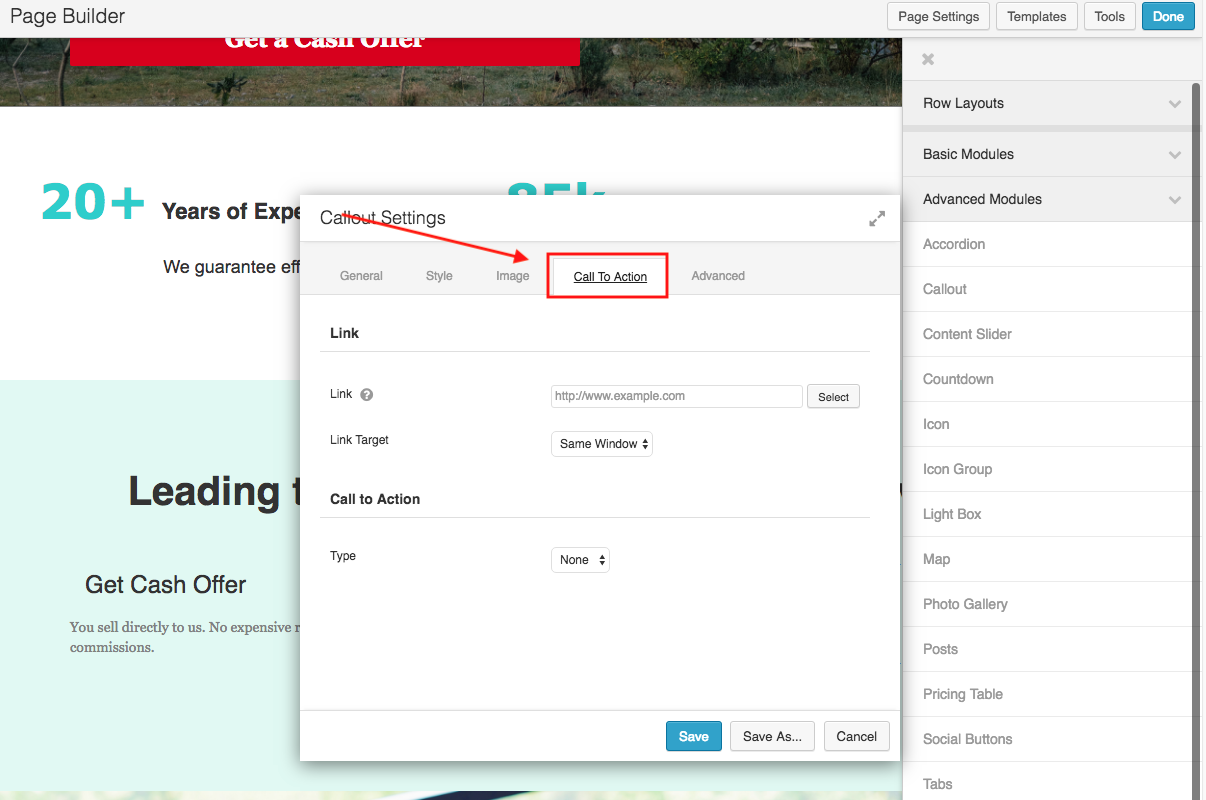This screenshot has height=800, width=1206.
Task: Click the 20+ counter text
Action: (94, 203)
